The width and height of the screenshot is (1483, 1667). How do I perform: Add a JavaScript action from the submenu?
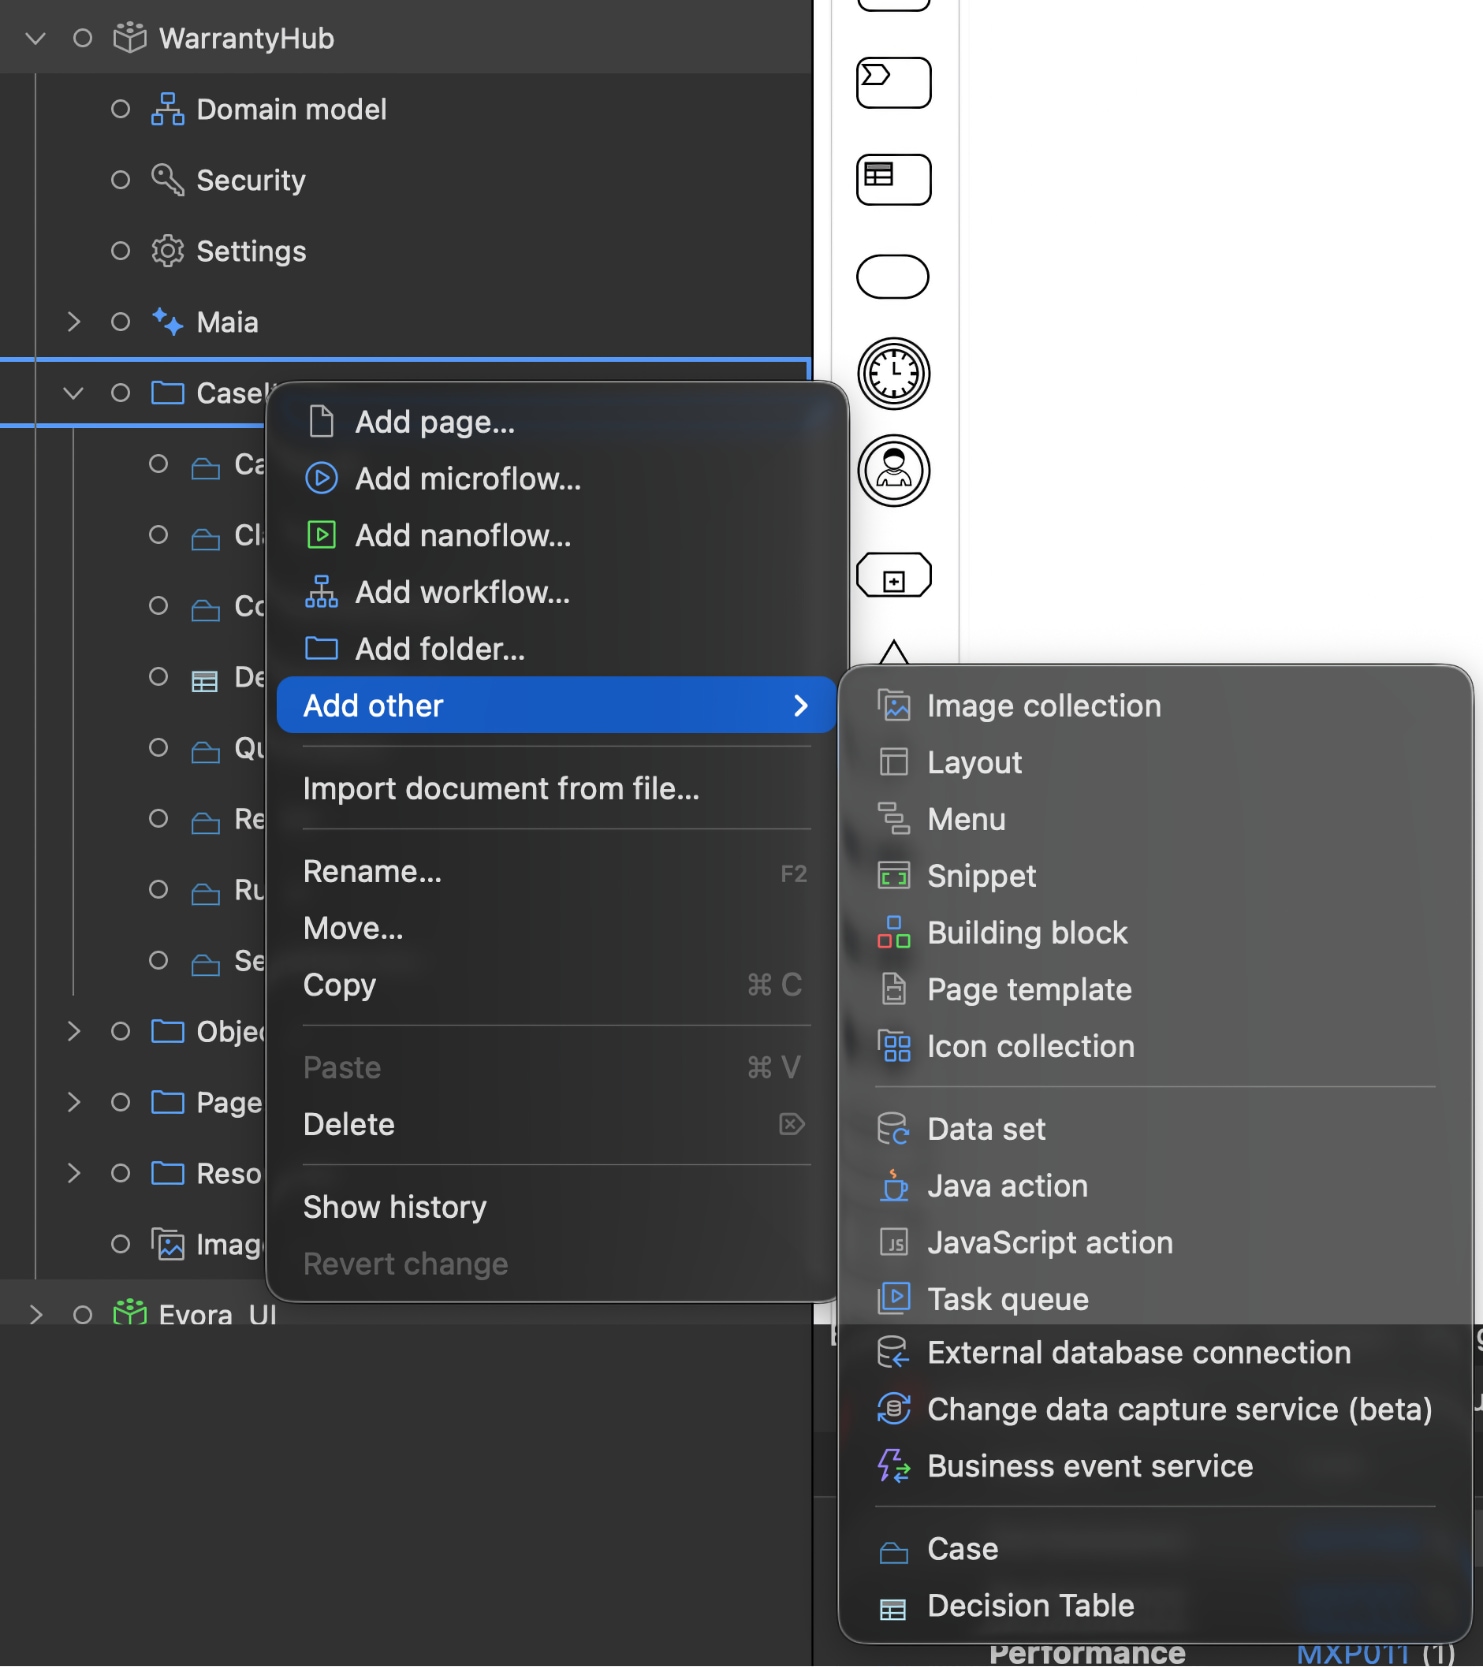[1155, 1243]
